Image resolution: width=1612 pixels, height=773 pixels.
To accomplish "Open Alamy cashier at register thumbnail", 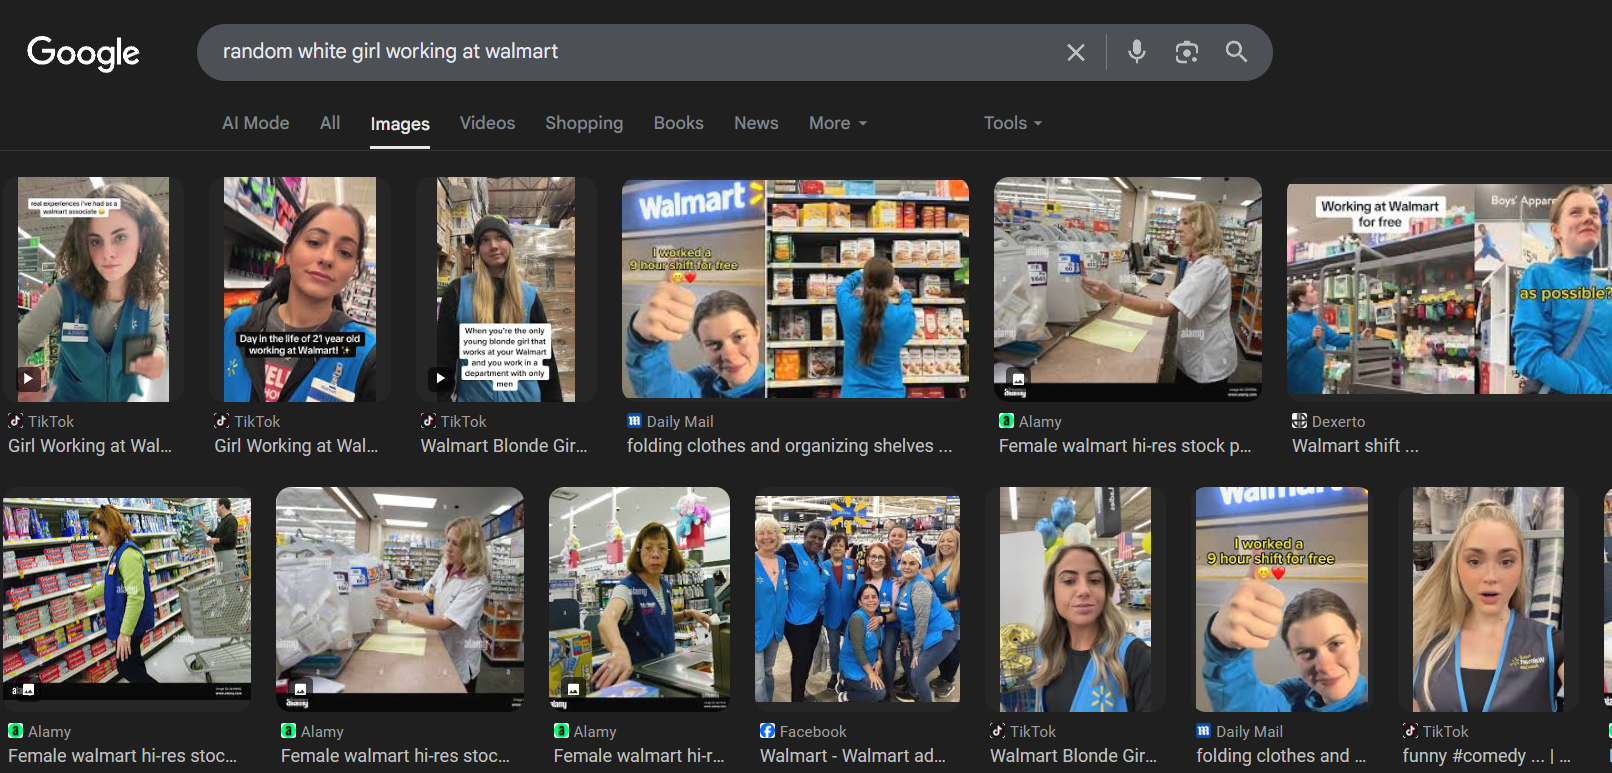I will [x=640, y=599].
